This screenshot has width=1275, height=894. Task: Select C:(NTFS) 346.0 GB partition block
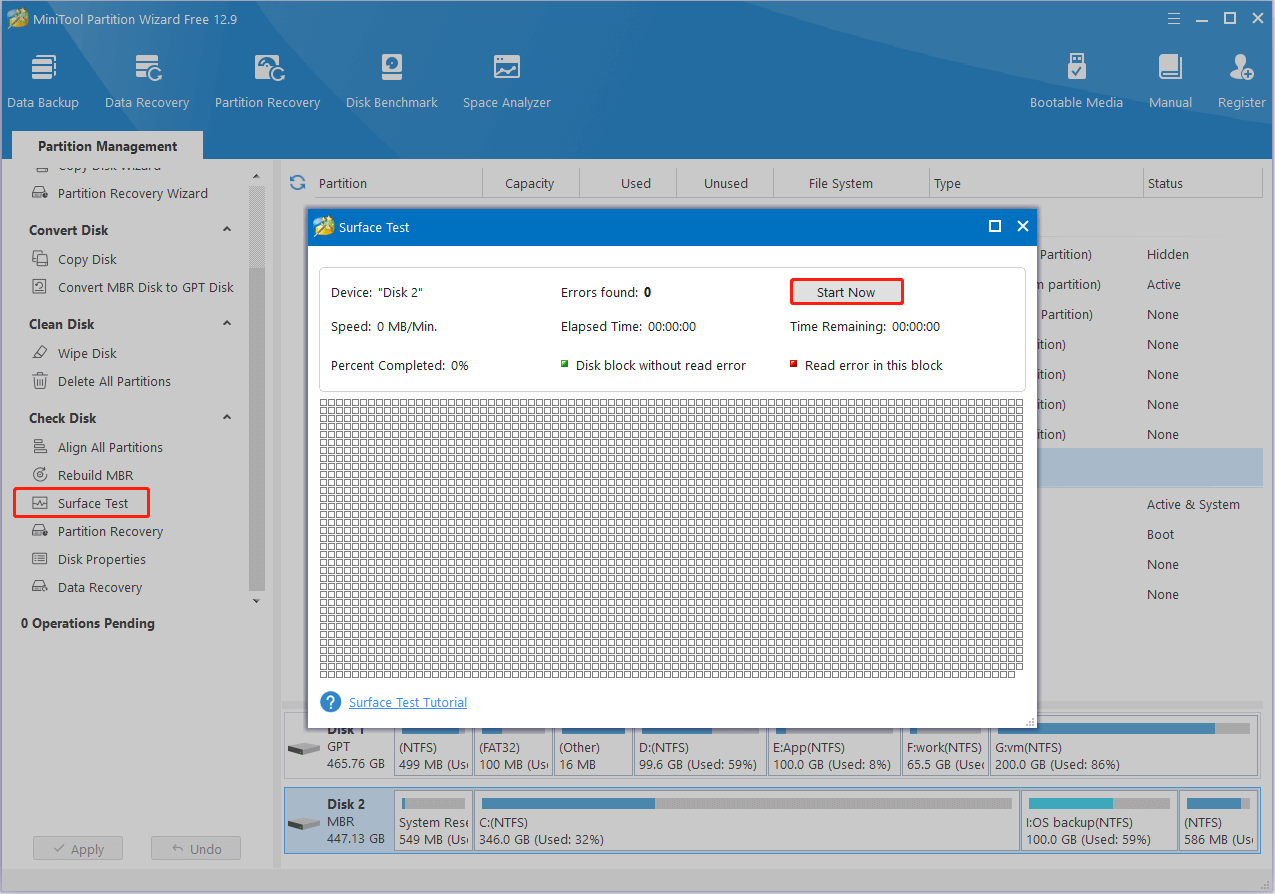pos(747,821)
